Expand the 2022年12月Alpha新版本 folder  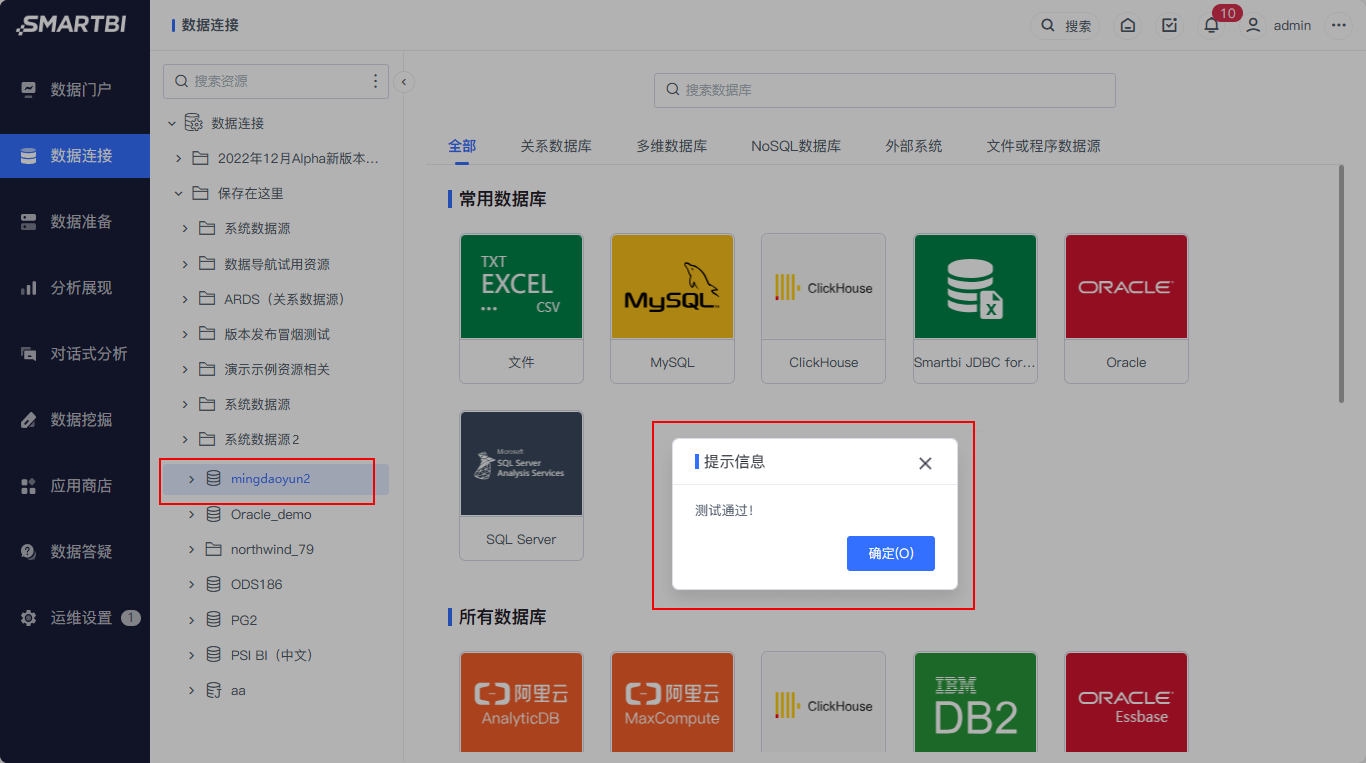(179, 158)
